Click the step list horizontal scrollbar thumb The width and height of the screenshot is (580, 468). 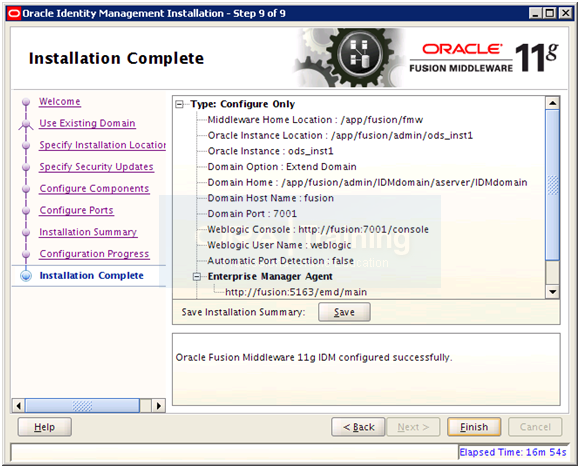pos(82,406)
